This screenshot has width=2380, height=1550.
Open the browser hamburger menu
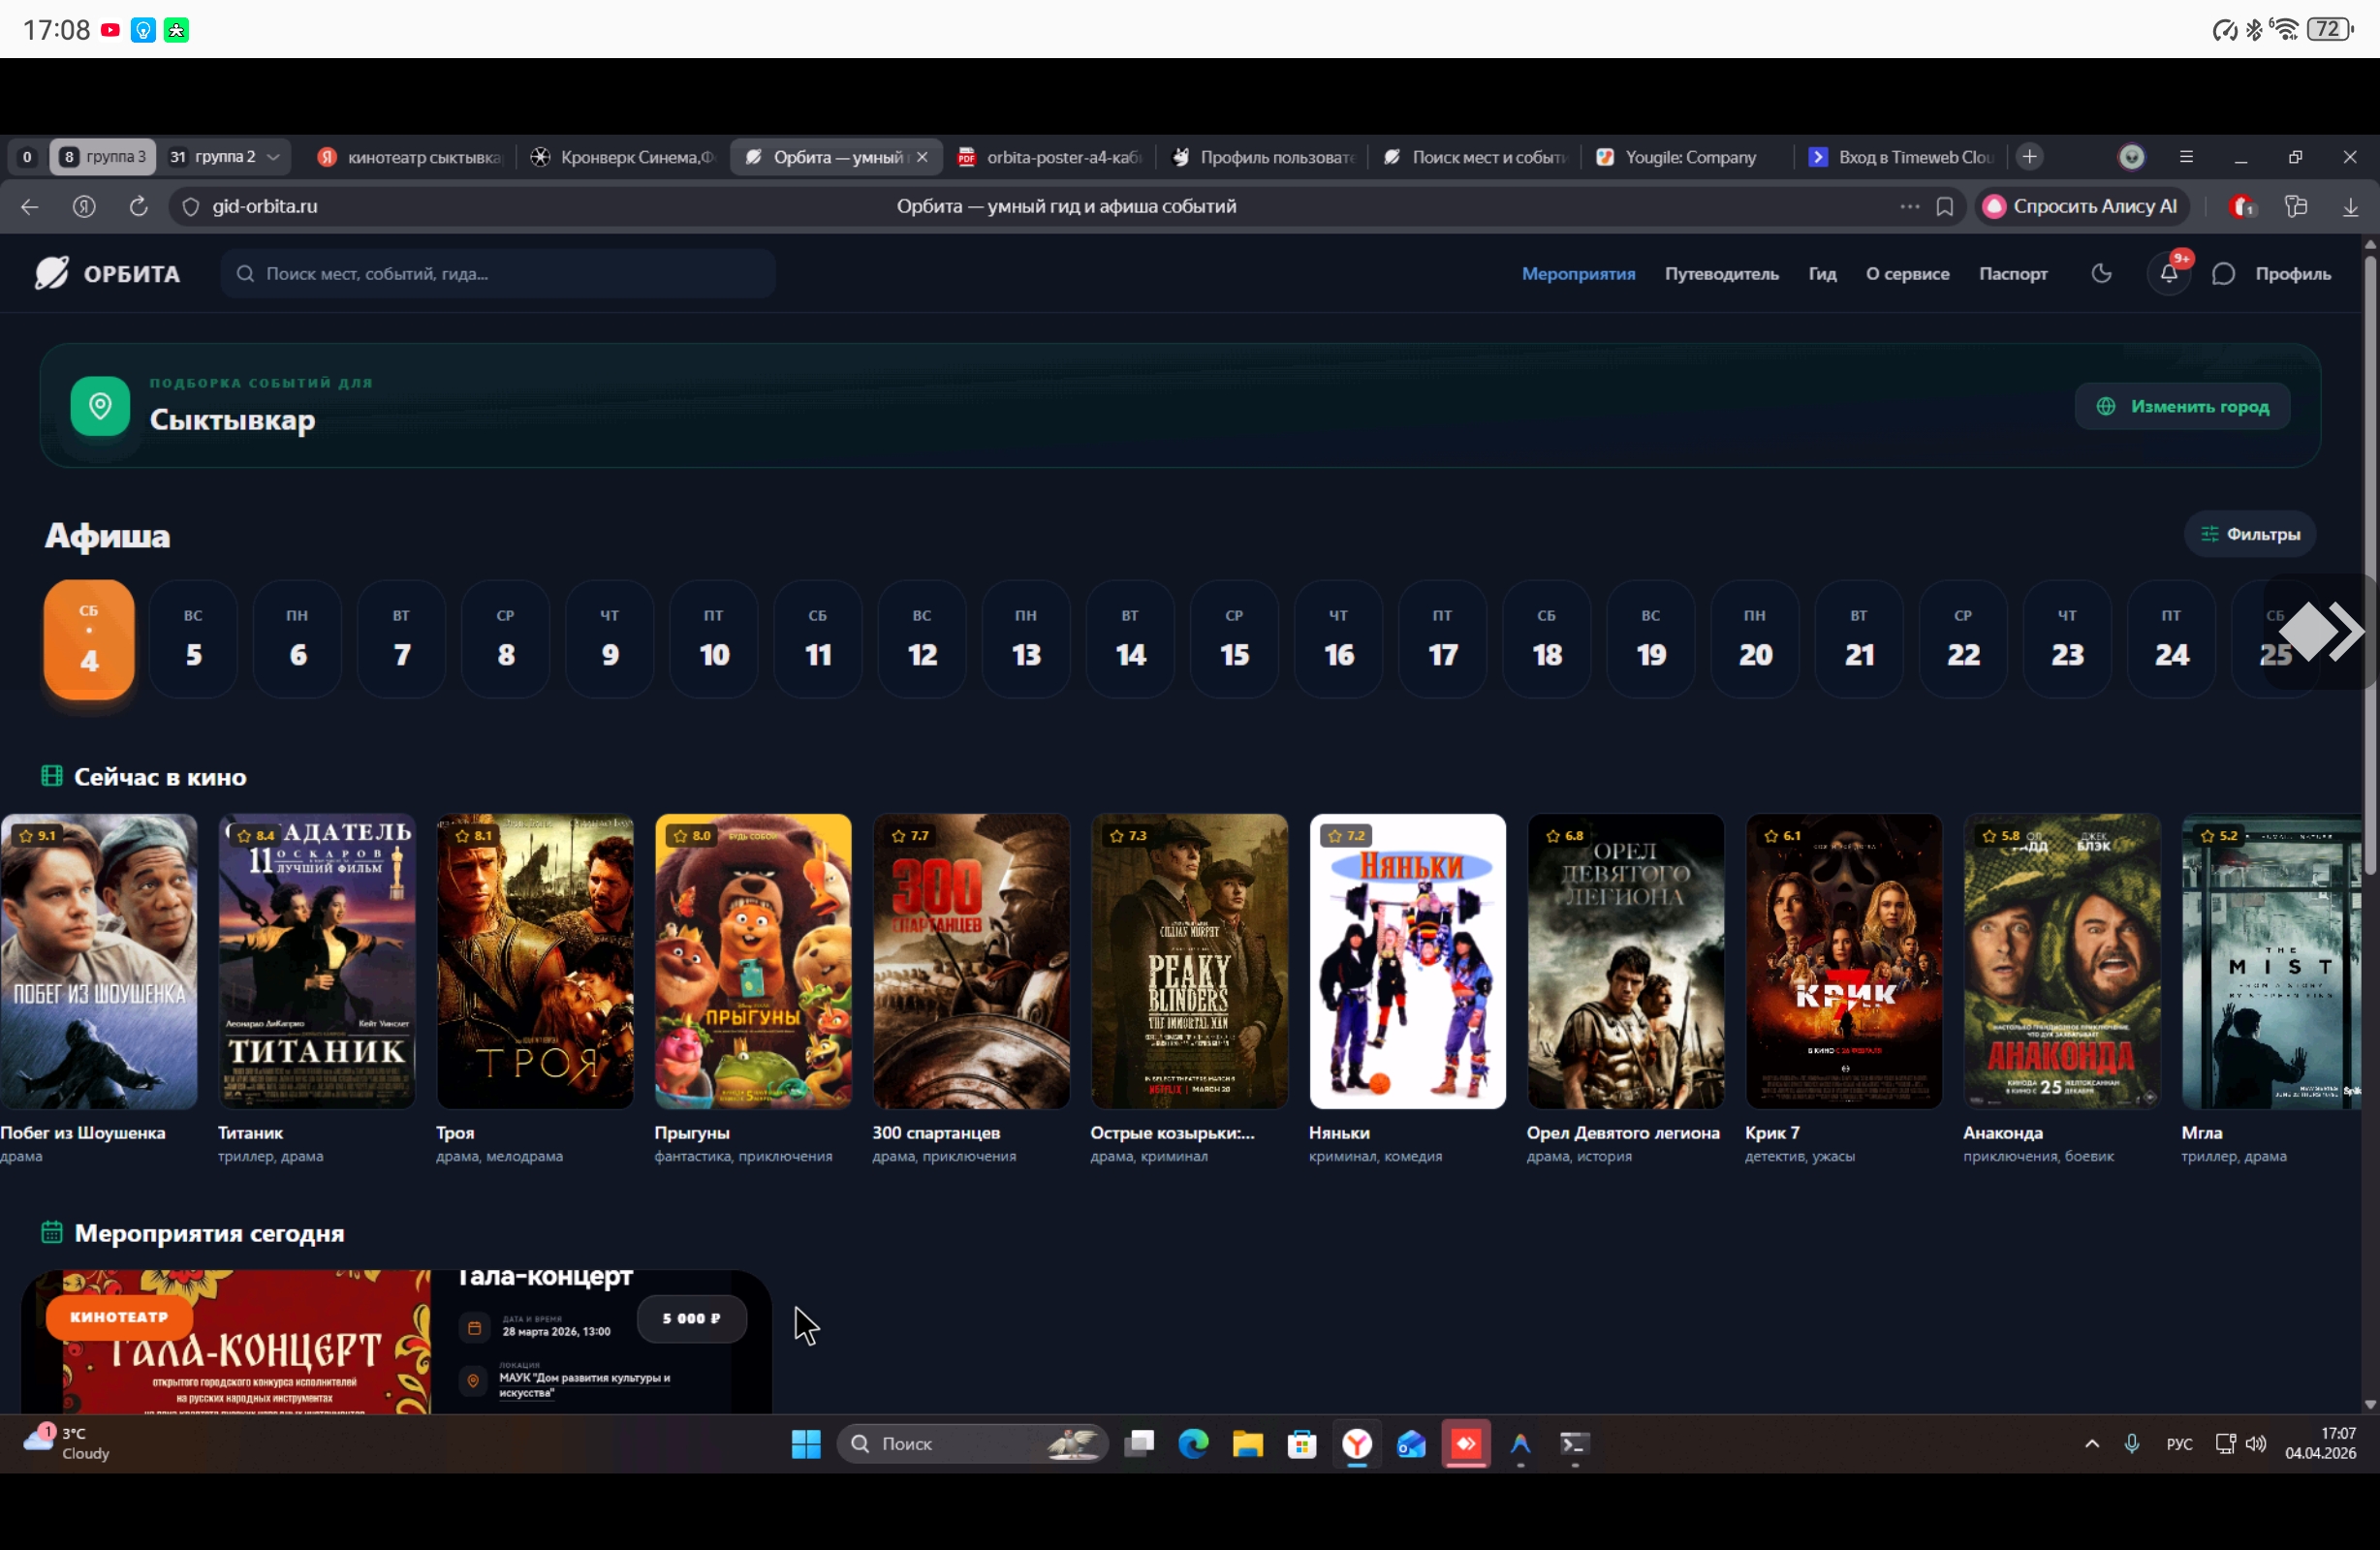(x=2186, y=157)
